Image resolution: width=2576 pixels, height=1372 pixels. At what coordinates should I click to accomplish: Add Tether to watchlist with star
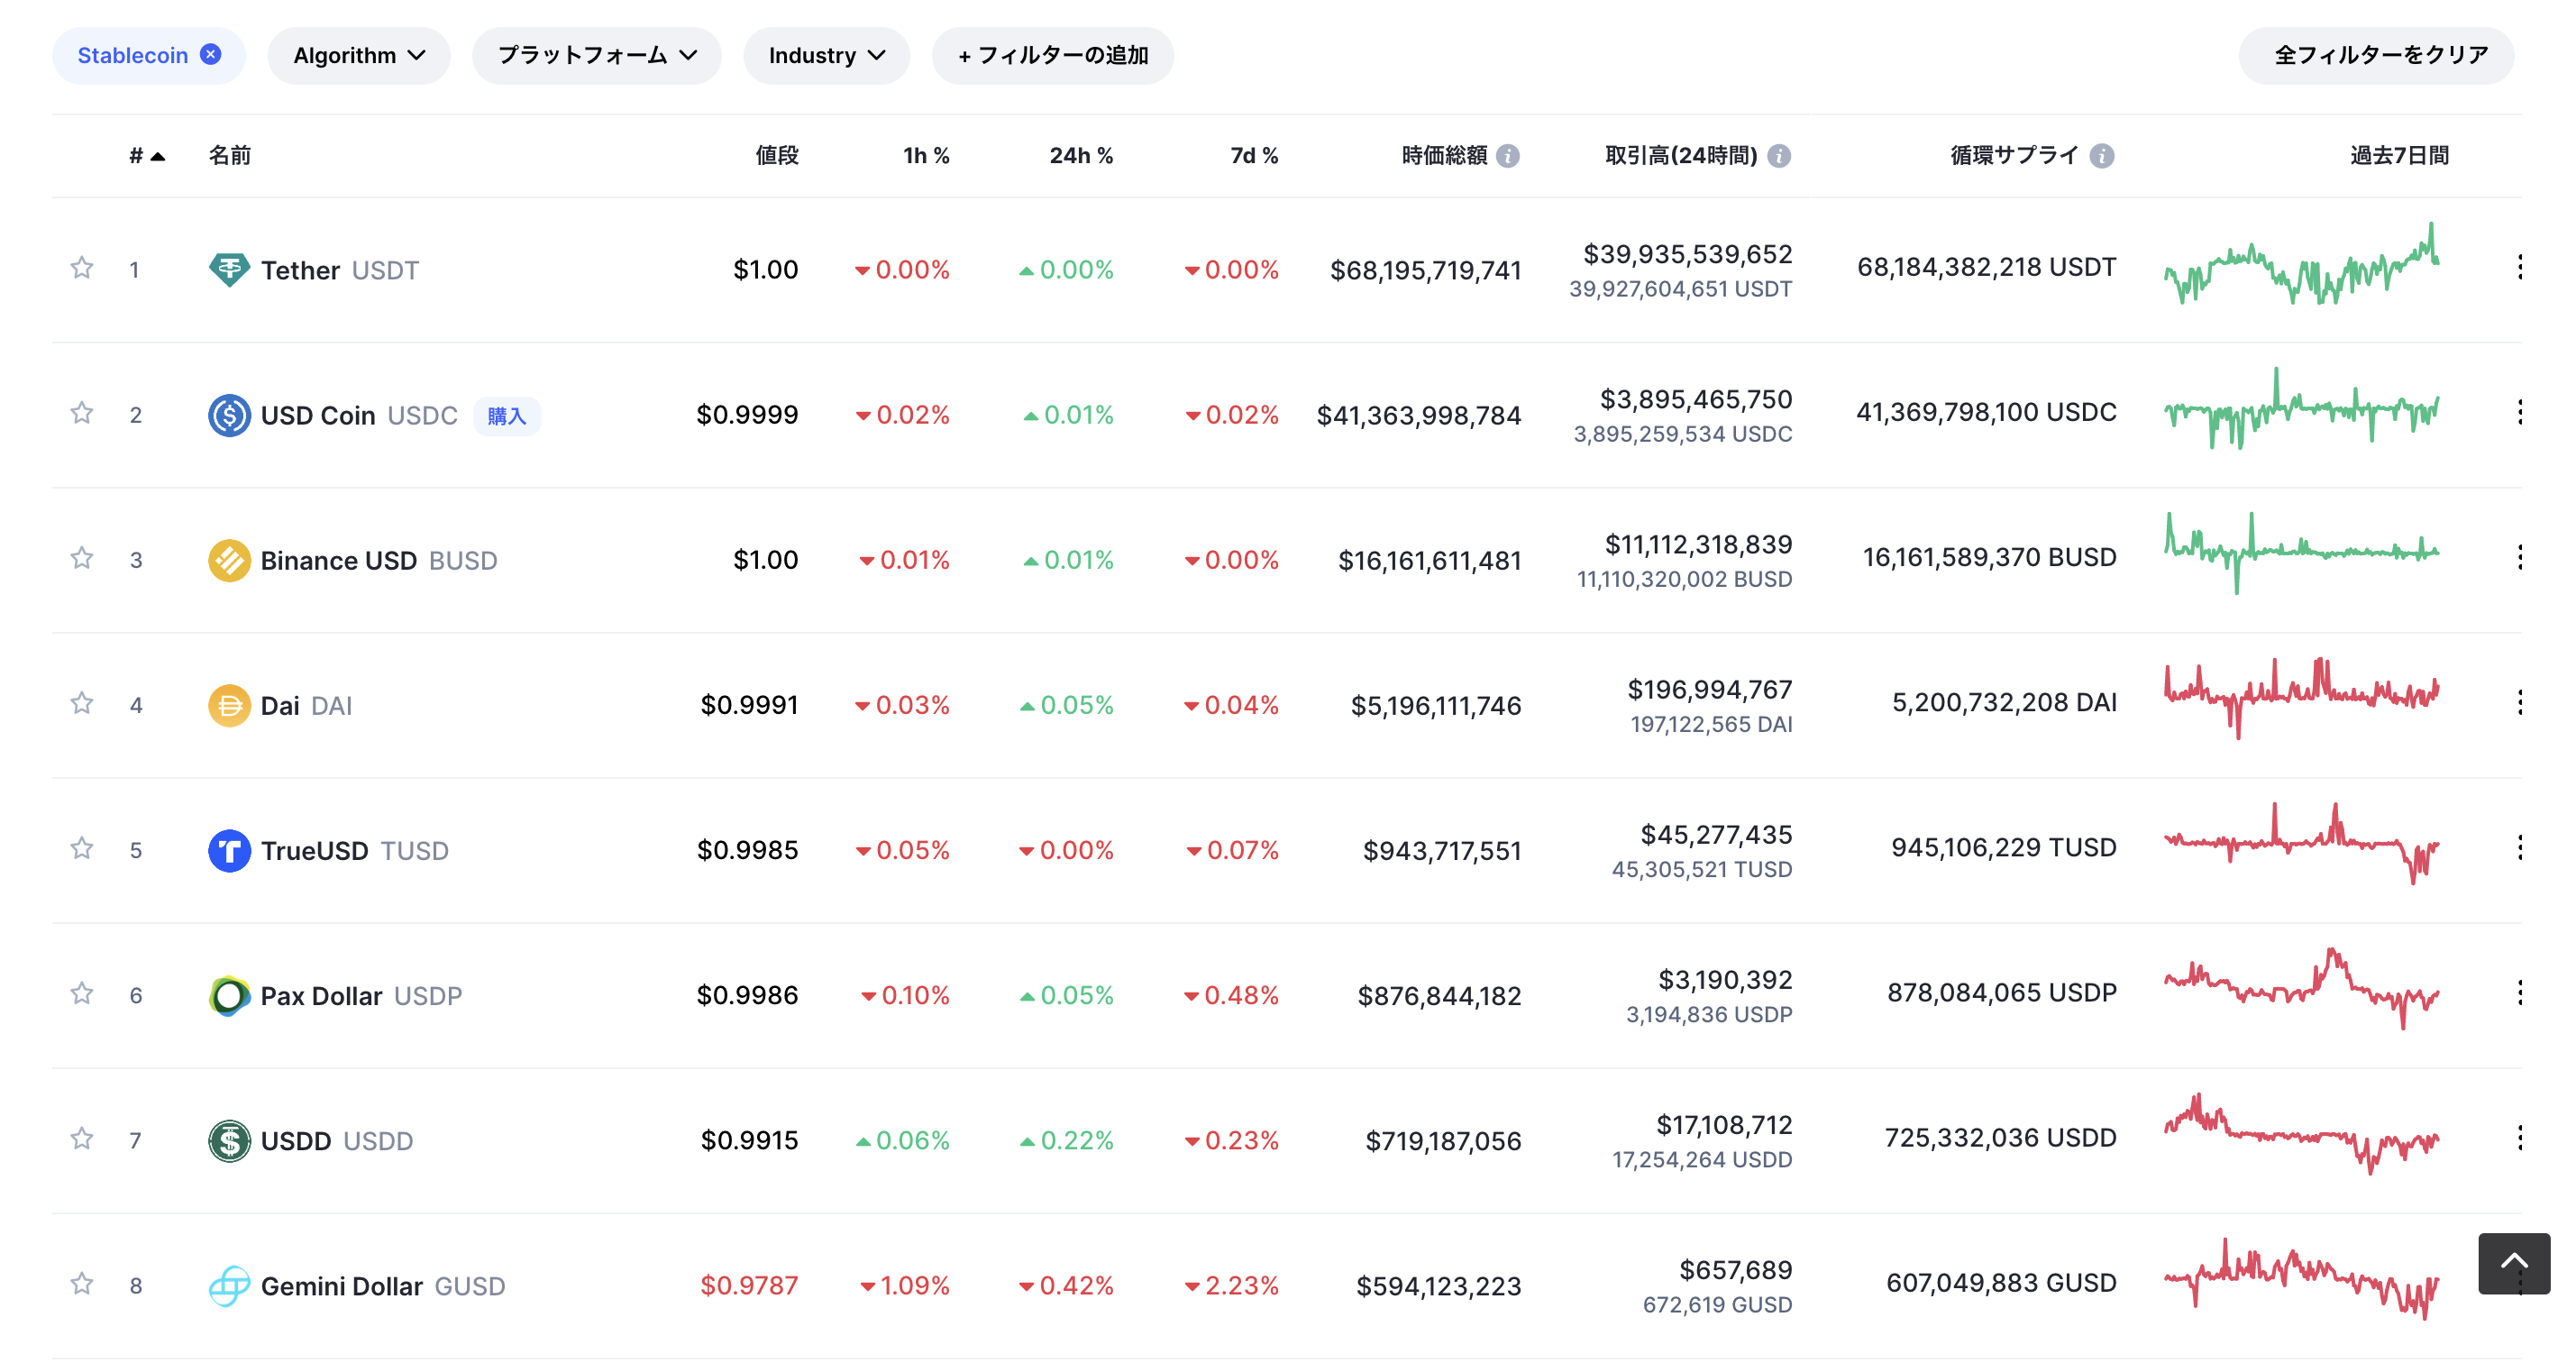(82, 268)
